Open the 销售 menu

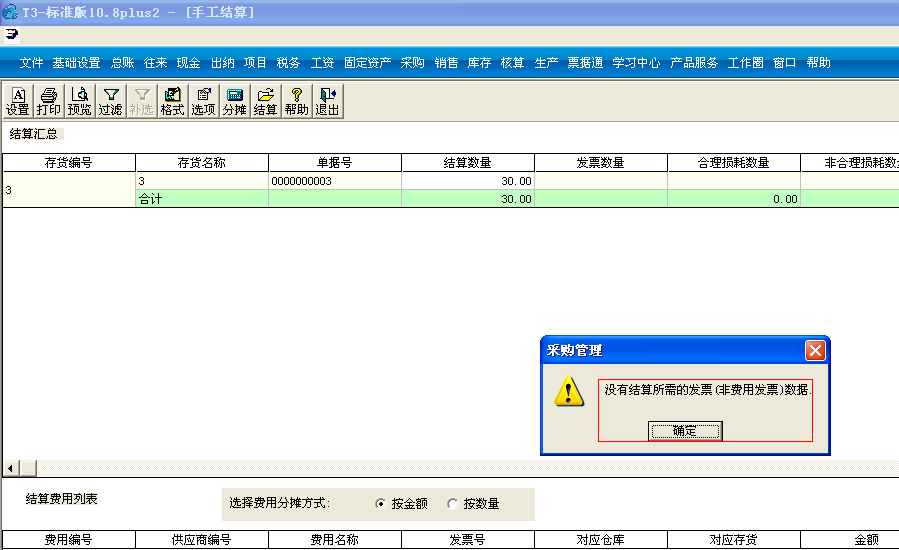(446, 63)
